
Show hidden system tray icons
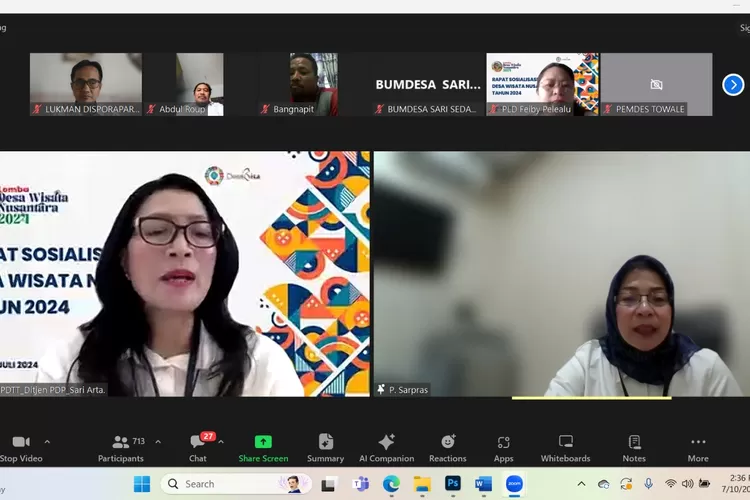[x=581, y=484]
